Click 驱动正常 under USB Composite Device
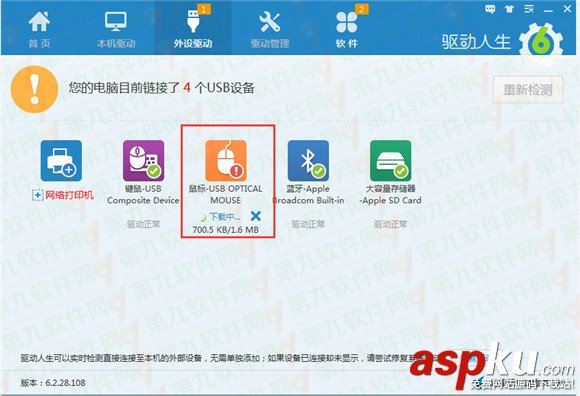580x396 pixels. 143,224
